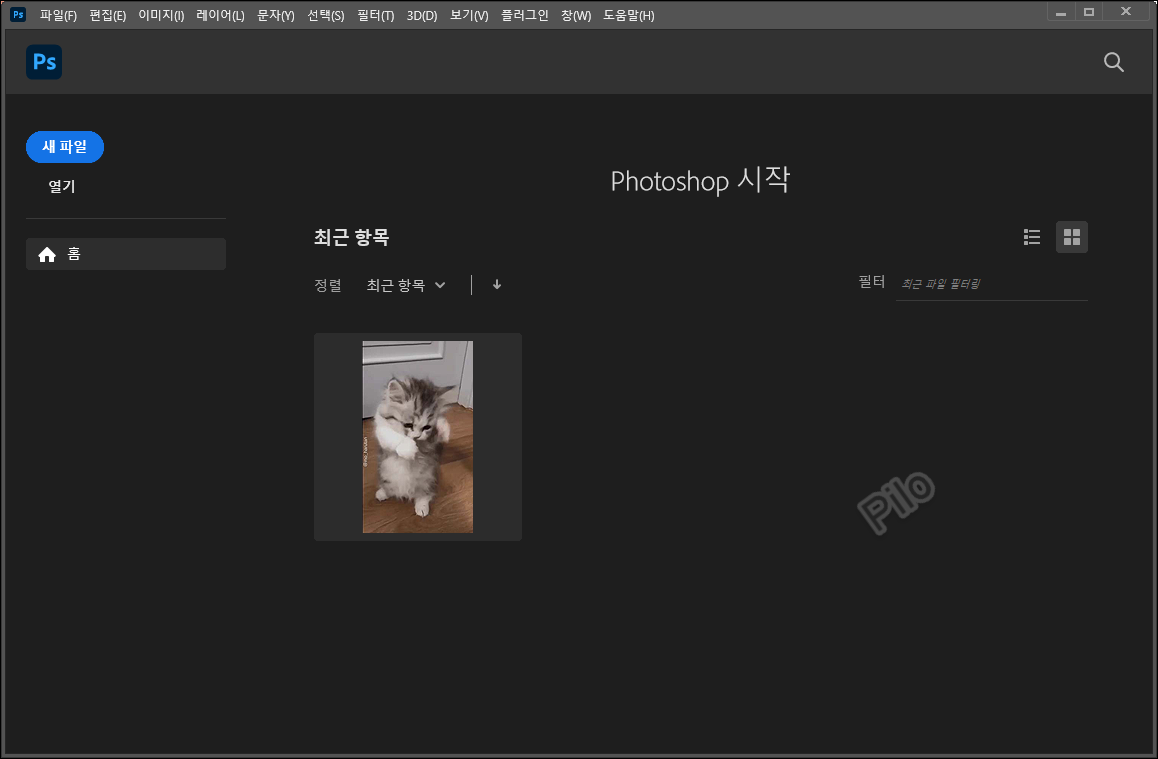Expand the 정렬 sorting options
This screenshot has height=759, width=1158.
click(x=406, y=284)
